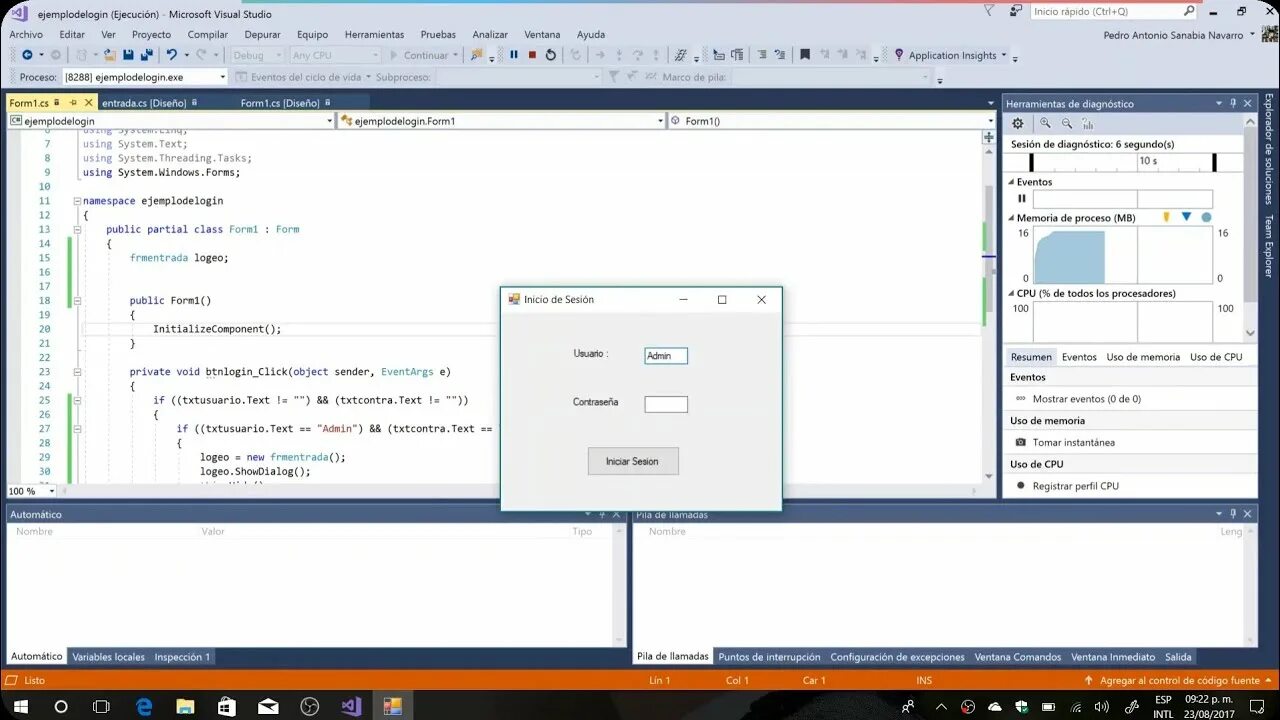The height and width of the screenshot is (720, 1280).
Task: Click the Task View taskbar icon
Action: click(x=101, y=706)
